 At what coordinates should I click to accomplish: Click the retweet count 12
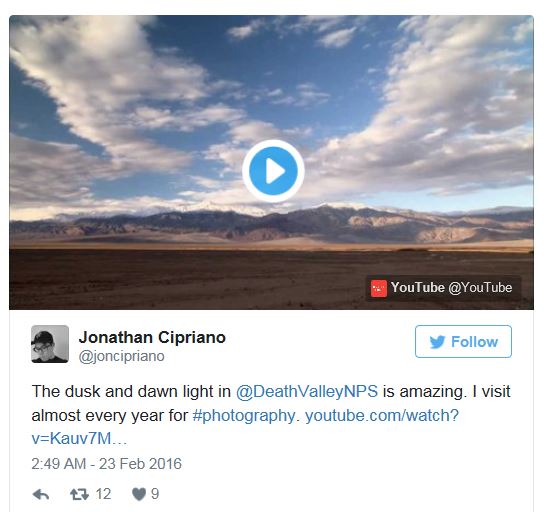coord(103,494)
